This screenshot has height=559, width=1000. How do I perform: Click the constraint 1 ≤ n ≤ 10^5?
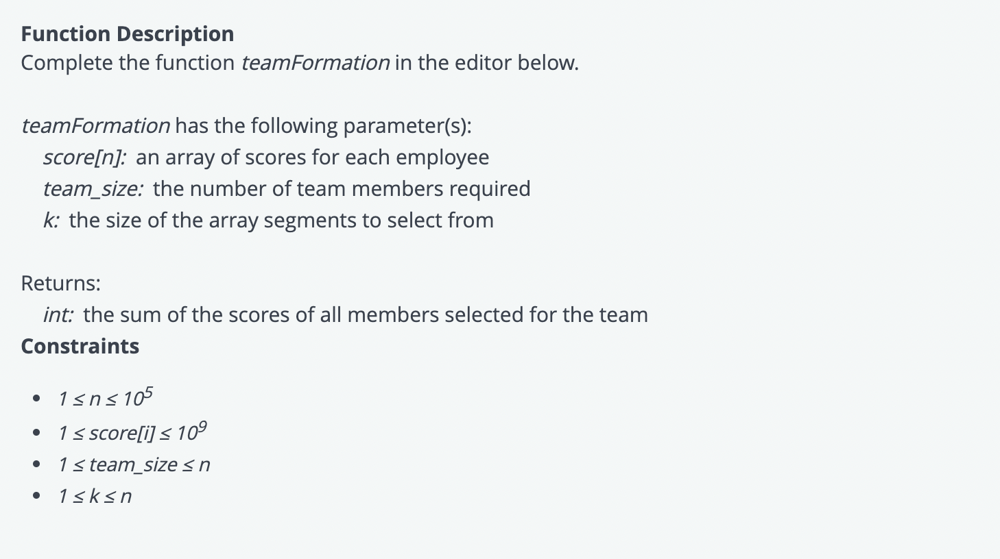(105, 398)
